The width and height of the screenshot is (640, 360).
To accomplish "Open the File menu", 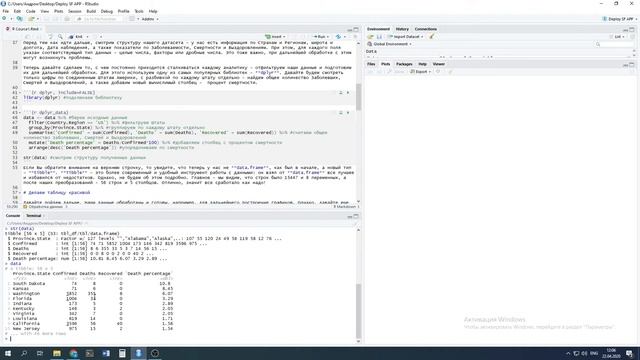I will click(5, 11).
